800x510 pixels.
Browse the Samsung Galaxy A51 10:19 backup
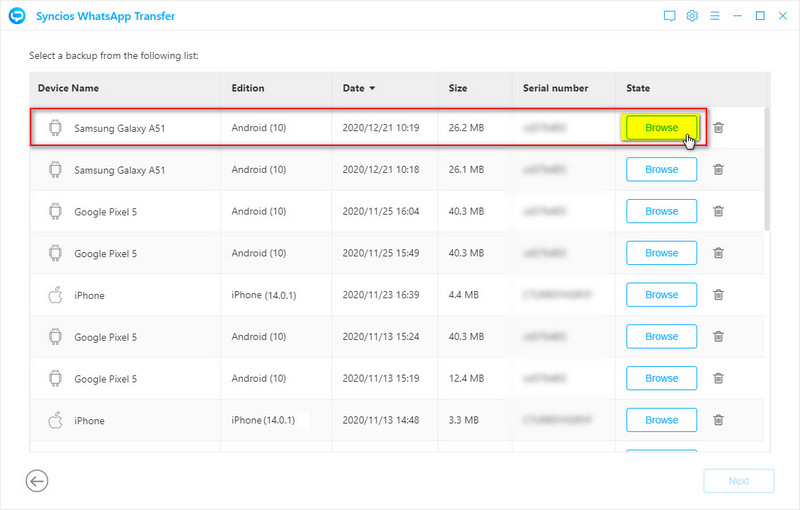tap(661, 128)
